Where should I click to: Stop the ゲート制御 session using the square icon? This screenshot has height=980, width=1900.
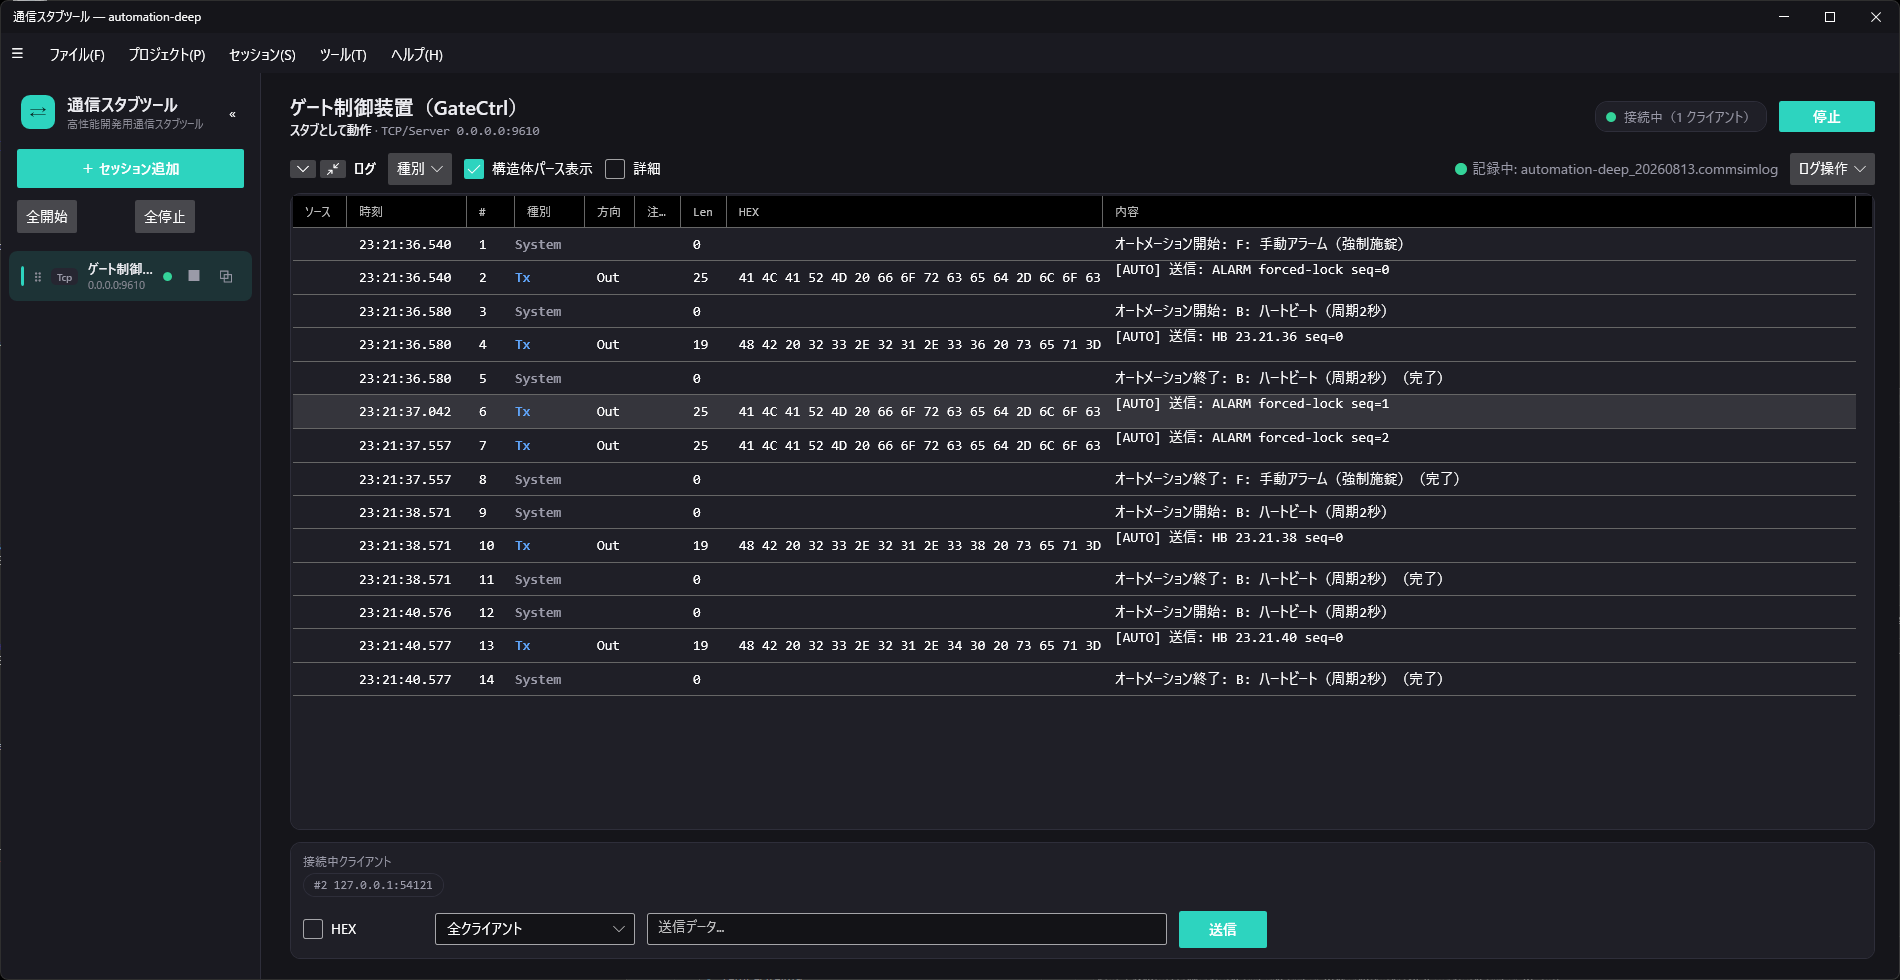tap(194, 276)
